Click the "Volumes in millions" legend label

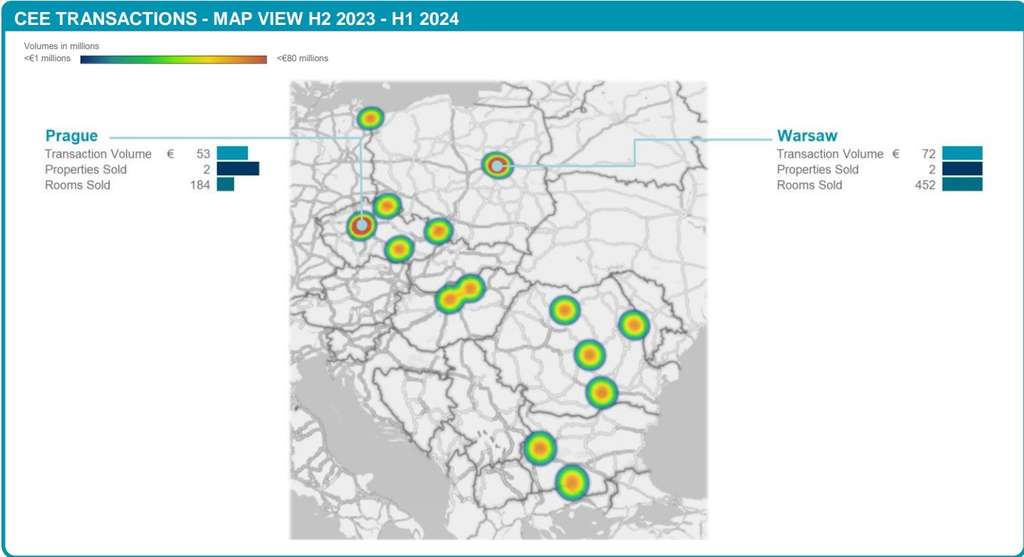(x=61, y=46)
